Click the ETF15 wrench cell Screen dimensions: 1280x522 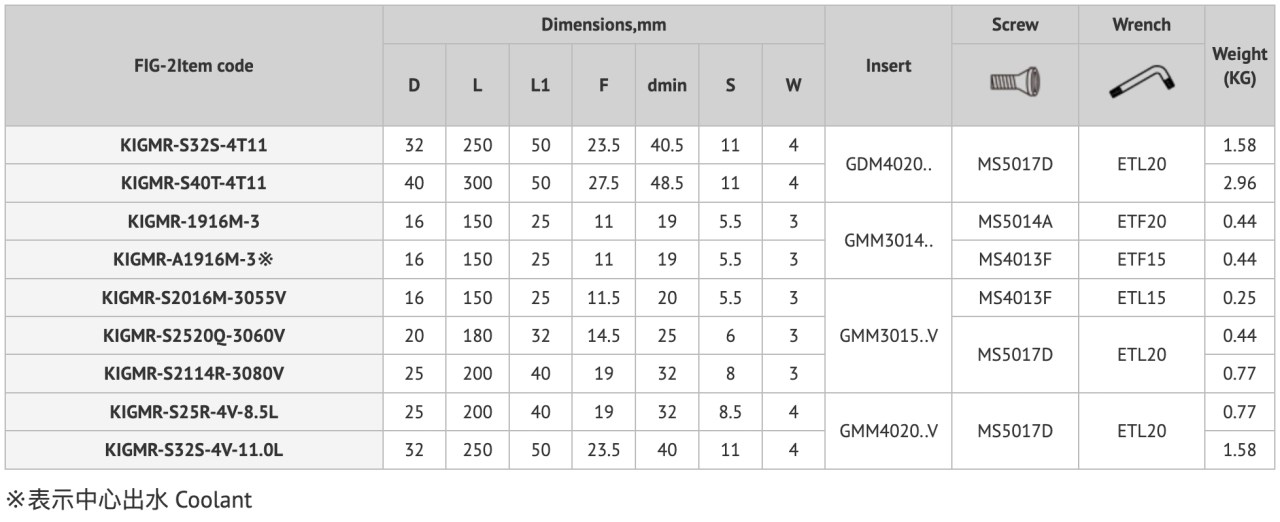(1141, 260)
